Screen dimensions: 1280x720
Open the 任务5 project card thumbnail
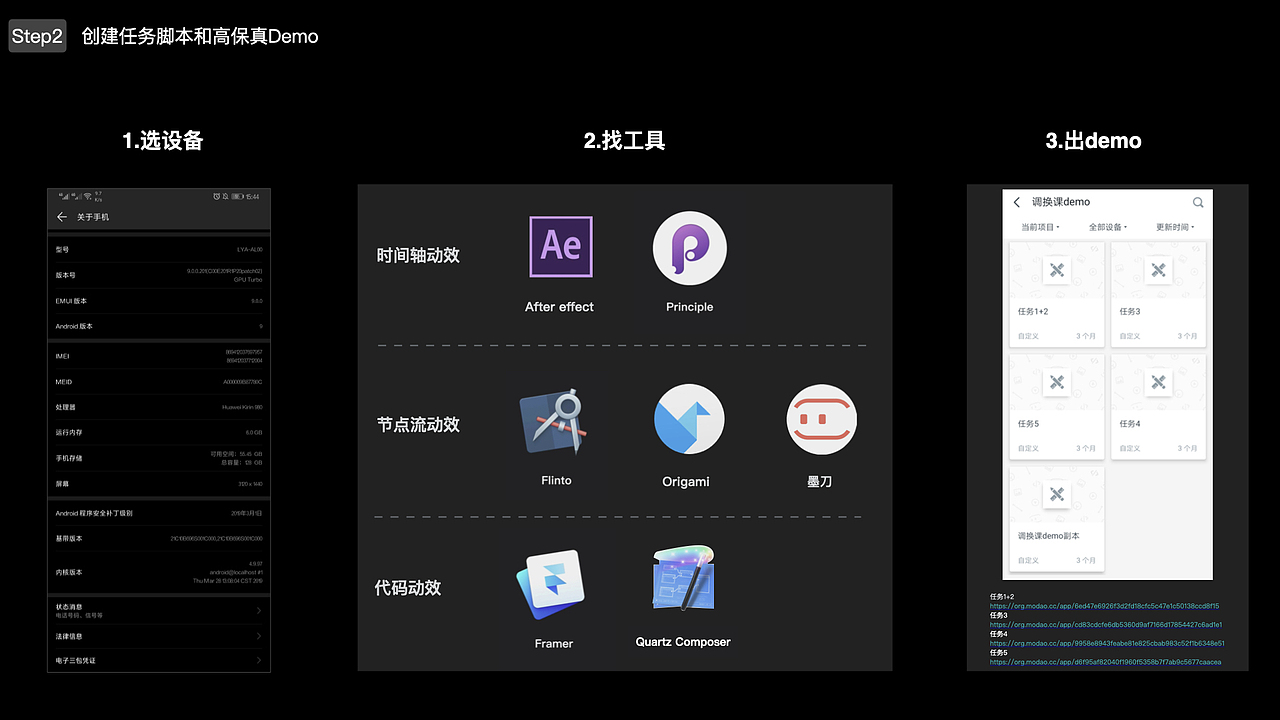pos(1057,382)
